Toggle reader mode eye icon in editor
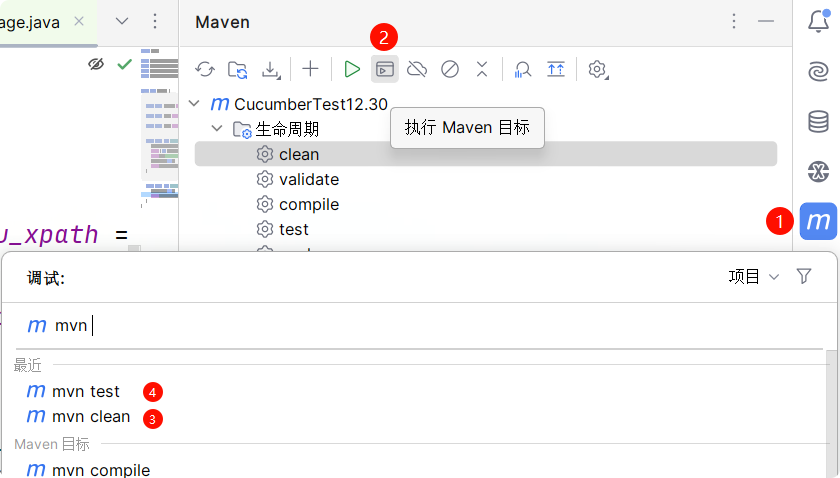Screen dimensions: 840x478 (96, 65)
